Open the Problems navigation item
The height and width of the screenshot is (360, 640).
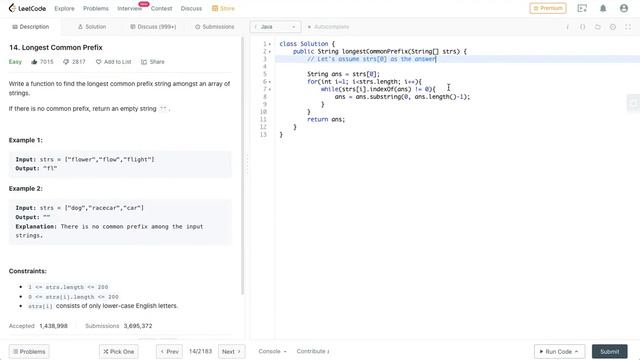(x=96, y=8)
